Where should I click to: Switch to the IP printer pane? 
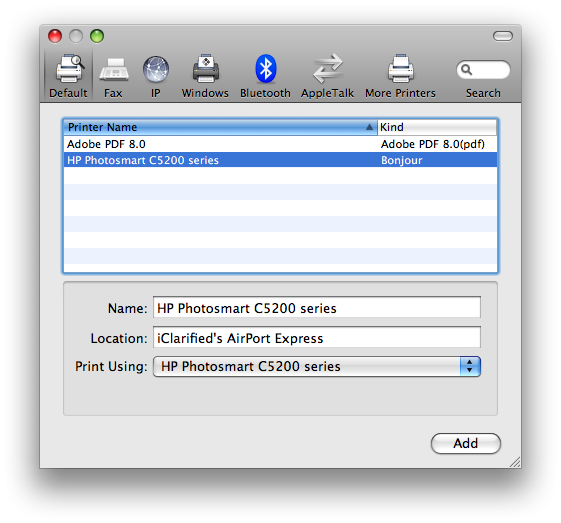point(156,76)
